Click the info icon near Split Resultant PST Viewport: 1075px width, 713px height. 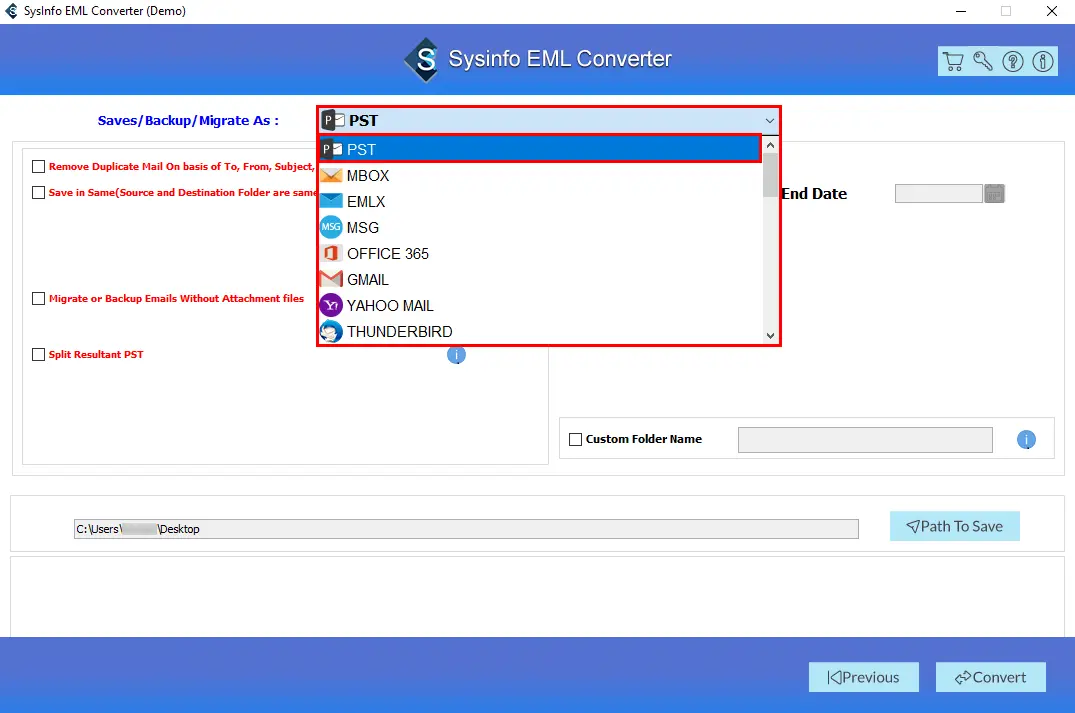point(456,354)
